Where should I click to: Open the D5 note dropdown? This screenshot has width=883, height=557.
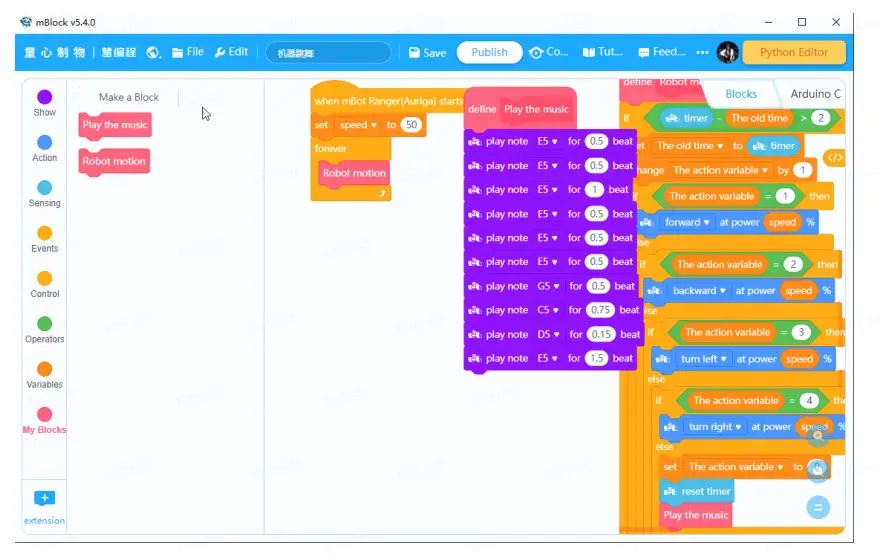(548, 335)
